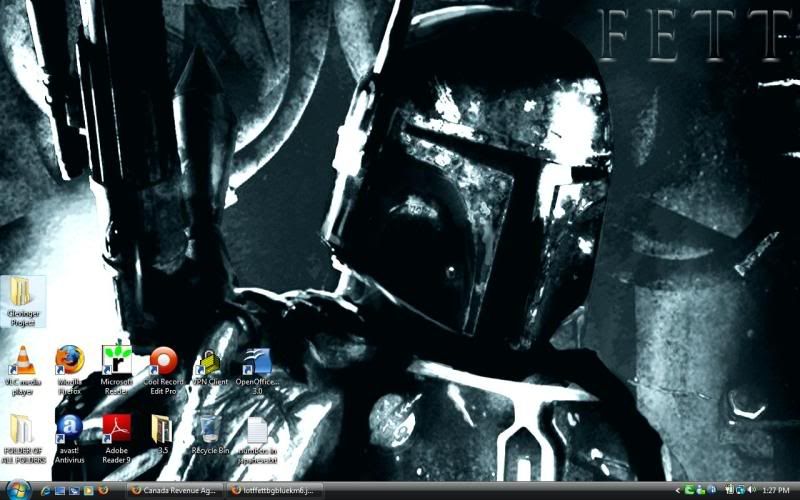Screen dimensions: 800x500
Task: Select the Adobe Reader 9 shortcut
Action: coord(116,439)
